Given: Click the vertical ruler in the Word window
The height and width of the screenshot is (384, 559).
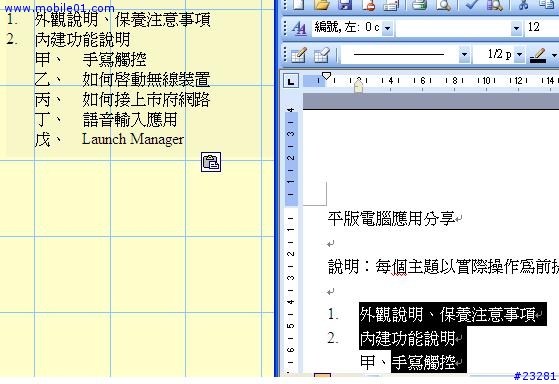Looking at the screenshot, I should tap(291, 240).
